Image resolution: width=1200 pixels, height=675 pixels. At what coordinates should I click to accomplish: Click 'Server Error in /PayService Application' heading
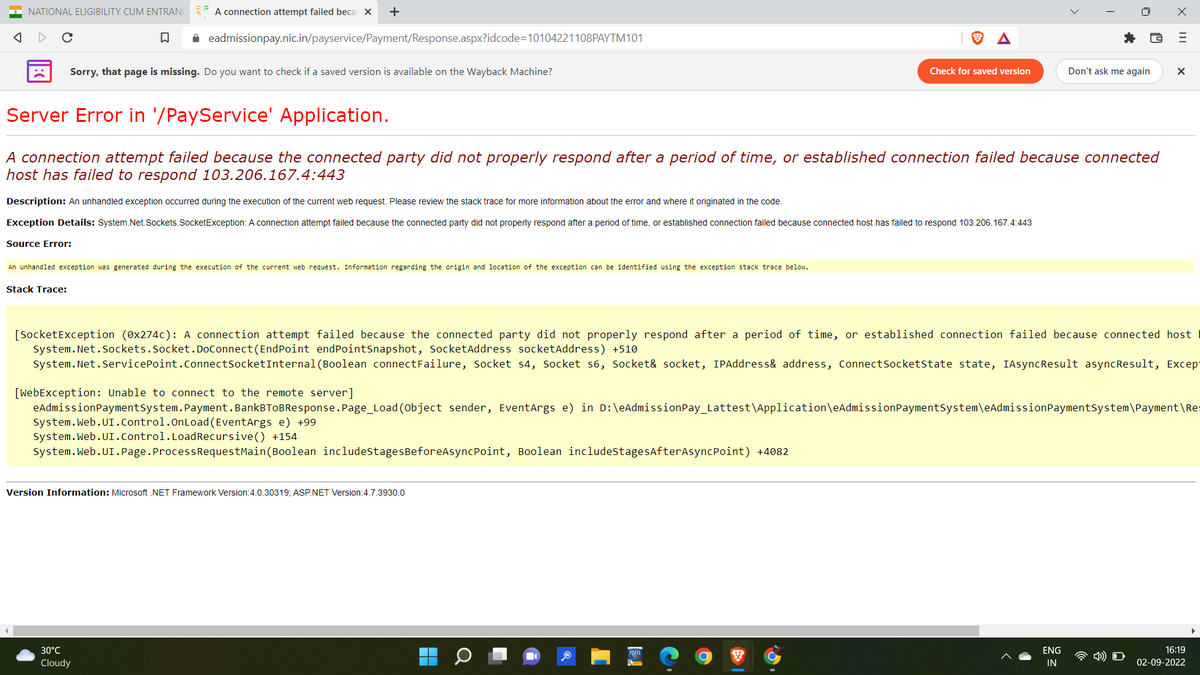pos(197,115)
